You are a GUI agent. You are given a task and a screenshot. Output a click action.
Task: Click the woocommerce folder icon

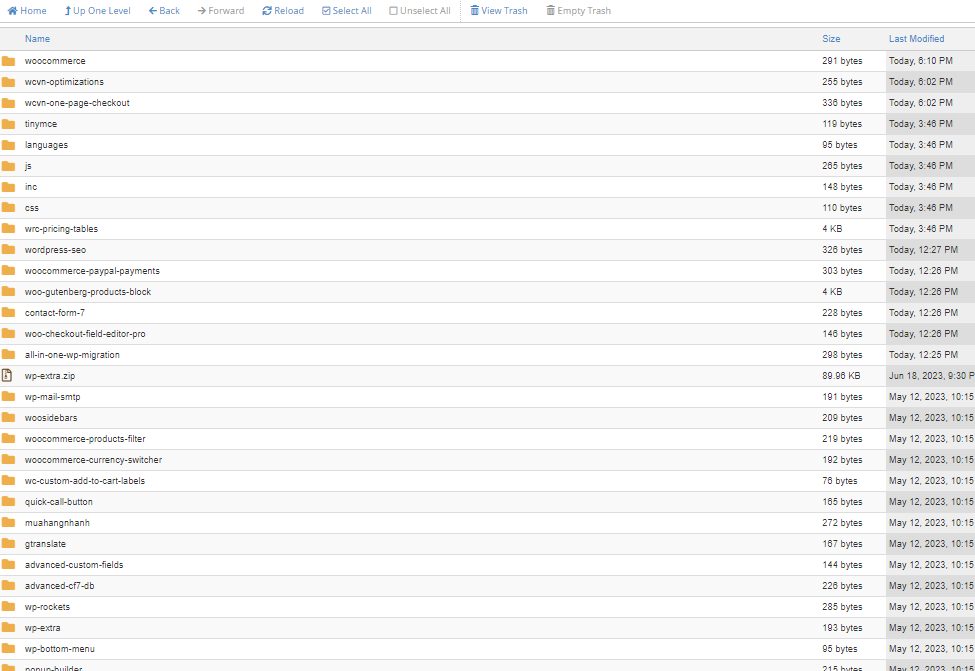(8, 61)
